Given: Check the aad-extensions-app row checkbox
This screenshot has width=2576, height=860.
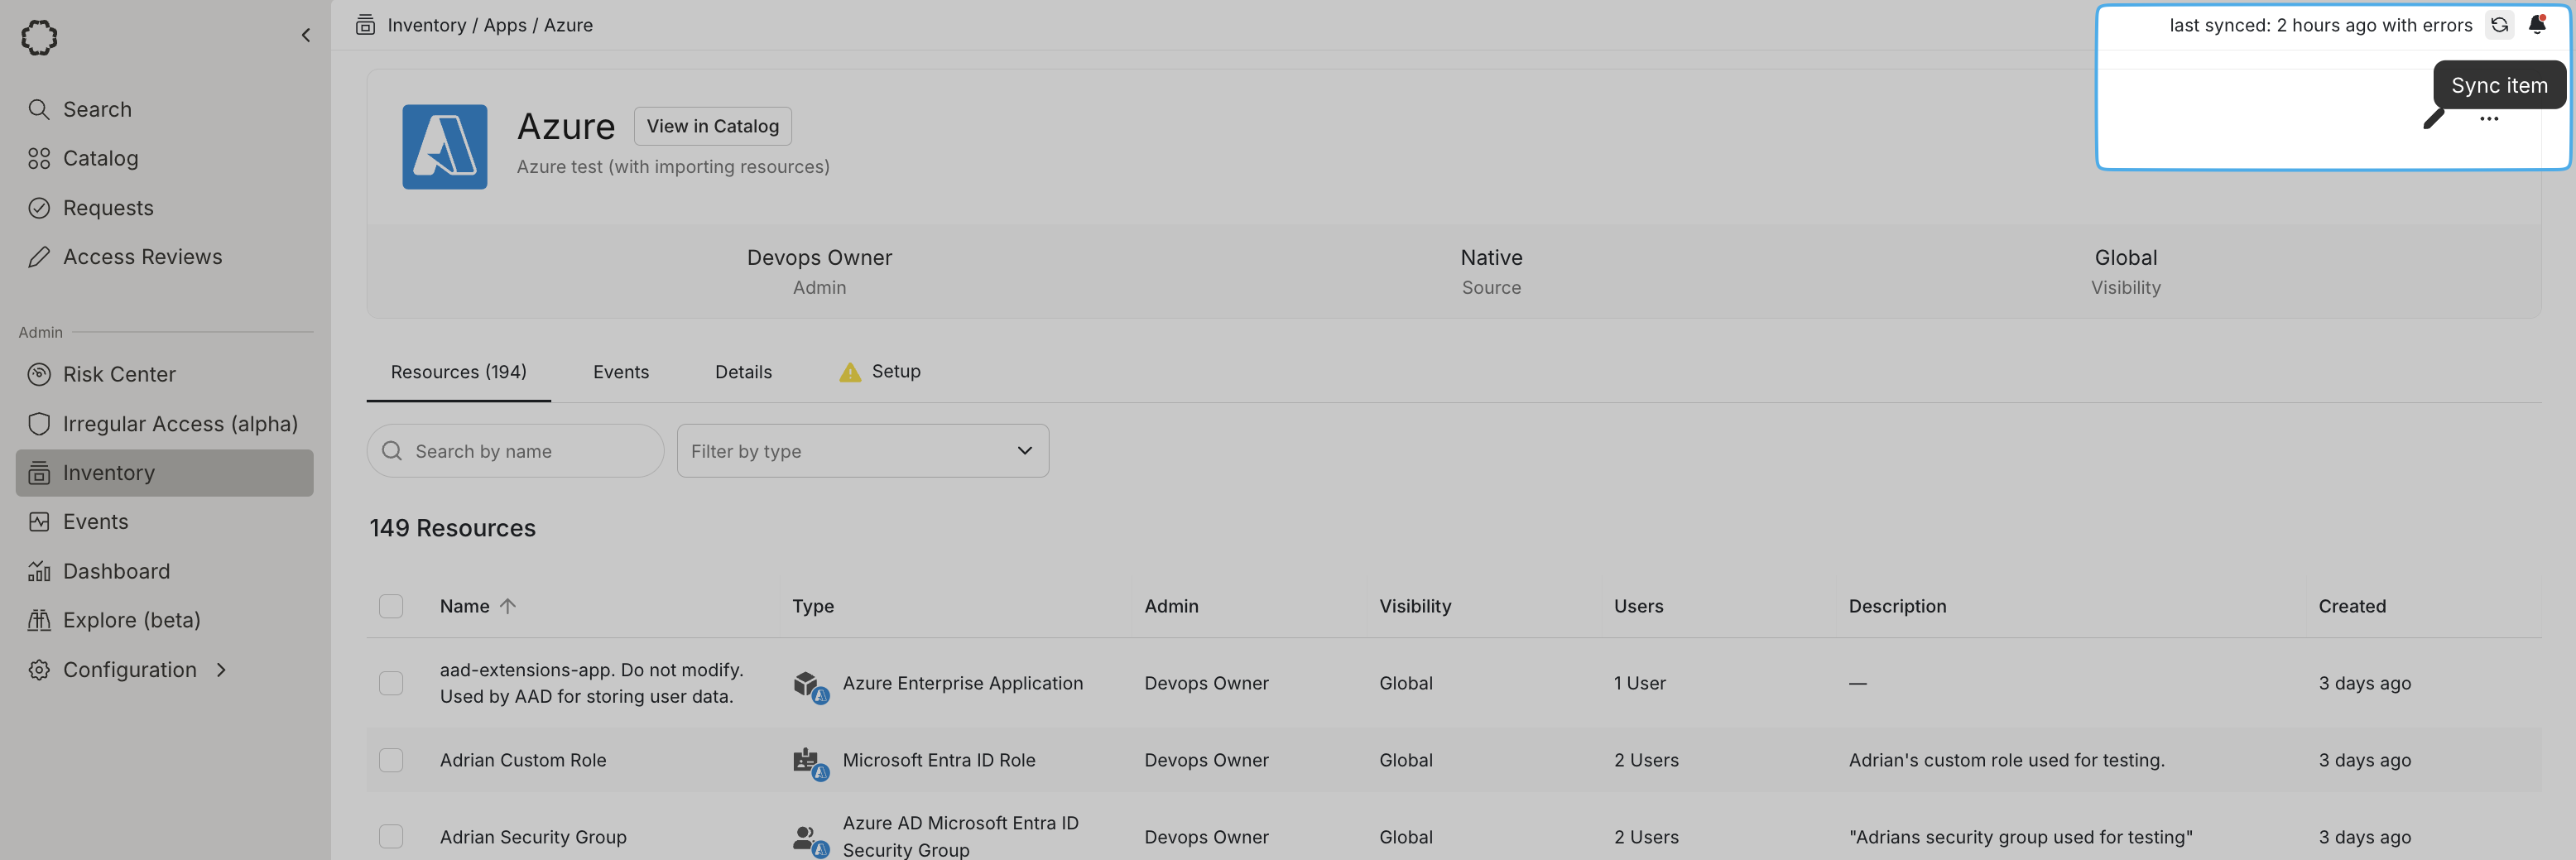Looking at the screenshot, I should coord(391,683).
